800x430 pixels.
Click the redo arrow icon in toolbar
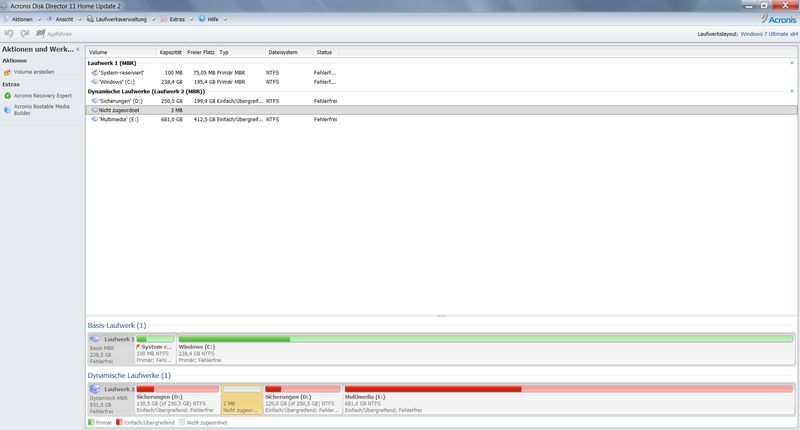24,33
